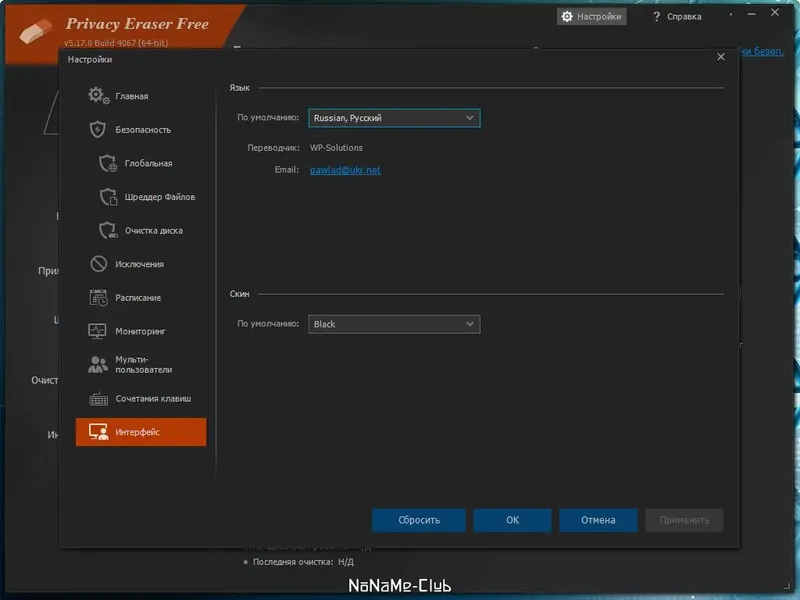Select the Сочетания клавиш keyboard icon
The height and width of the screenshot is (600, 800).
97,398
